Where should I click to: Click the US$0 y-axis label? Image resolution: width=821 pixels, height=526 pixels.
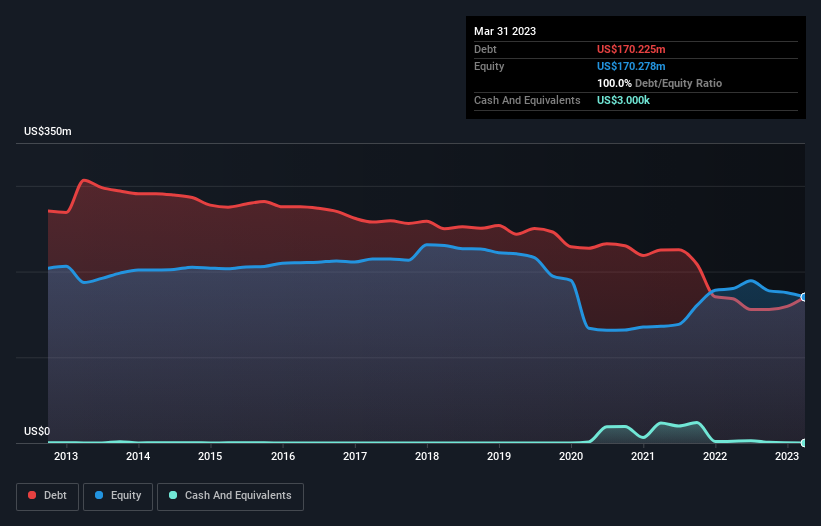tap(37, 432)
